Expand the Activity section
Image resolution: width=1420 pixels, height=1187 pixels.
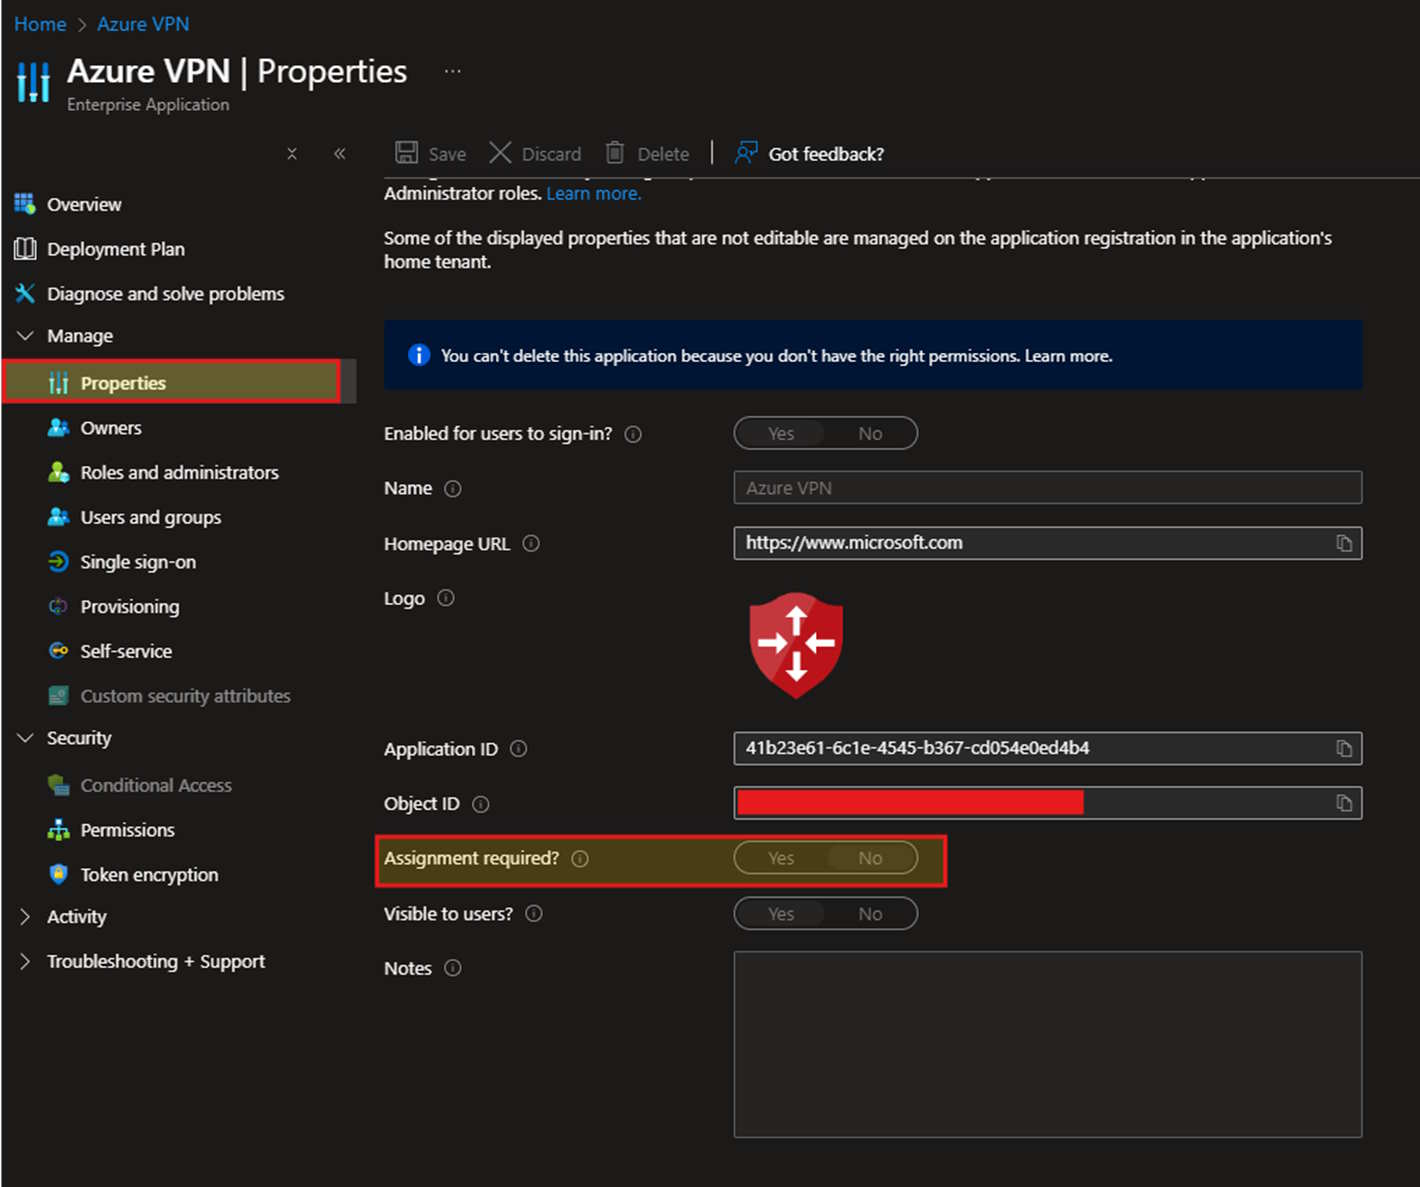tap(26, 917)
